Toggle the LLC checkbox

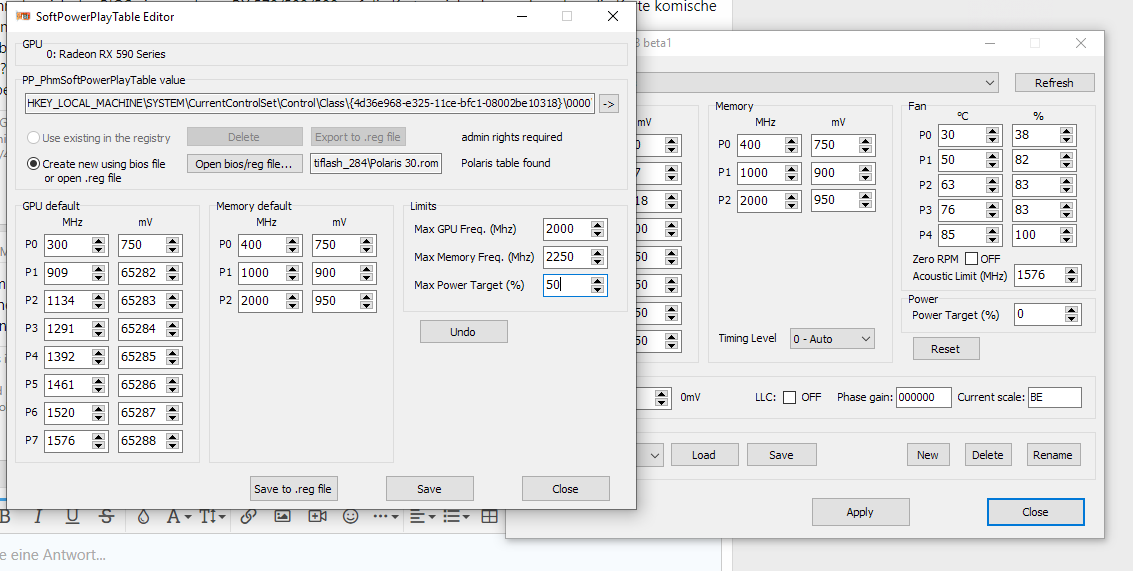790,397
